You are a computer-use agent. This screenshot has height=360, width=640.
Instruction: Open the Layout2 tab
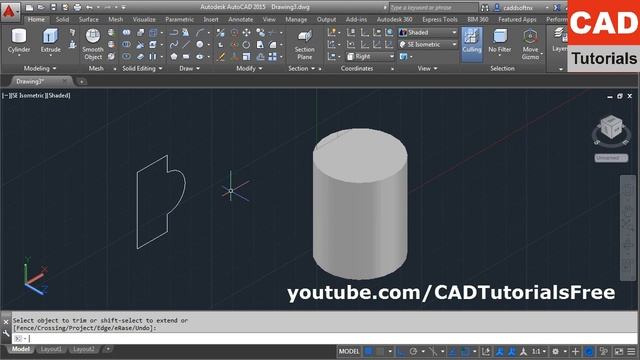[84, 349]
